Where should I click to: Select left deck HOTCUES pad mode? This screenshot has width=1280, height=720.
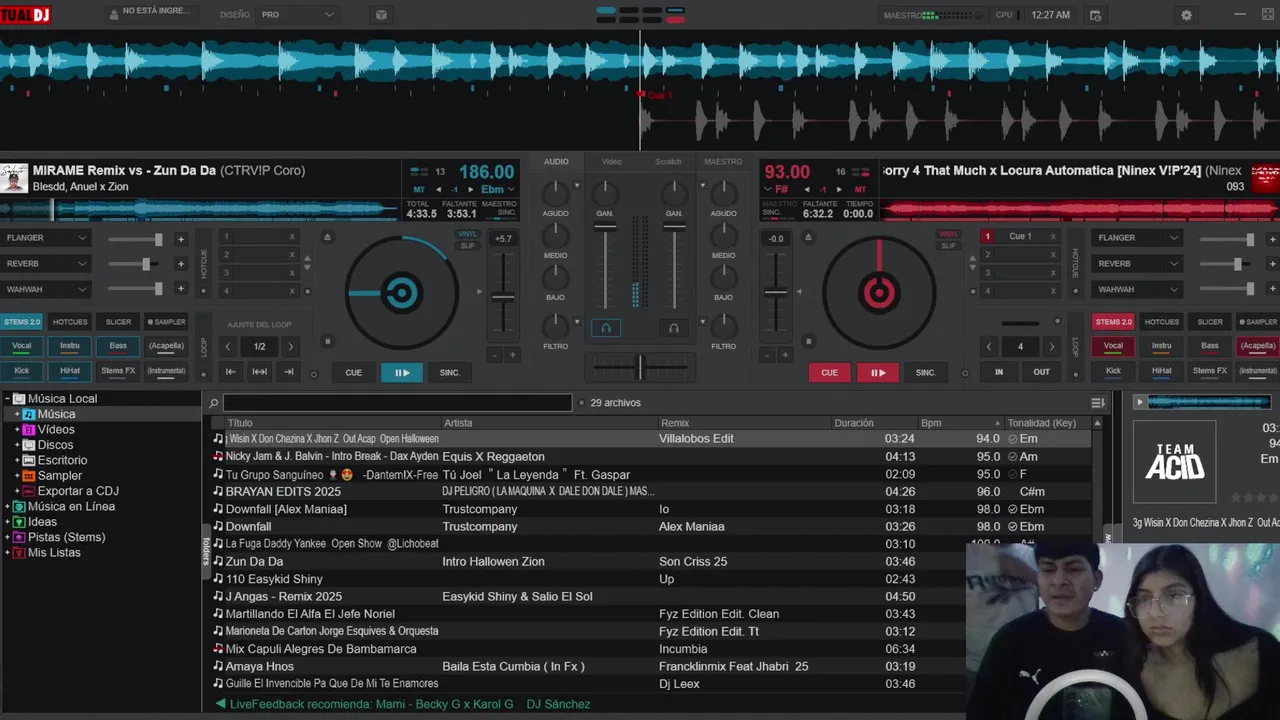pyautogui.click(x=70, y=322)
